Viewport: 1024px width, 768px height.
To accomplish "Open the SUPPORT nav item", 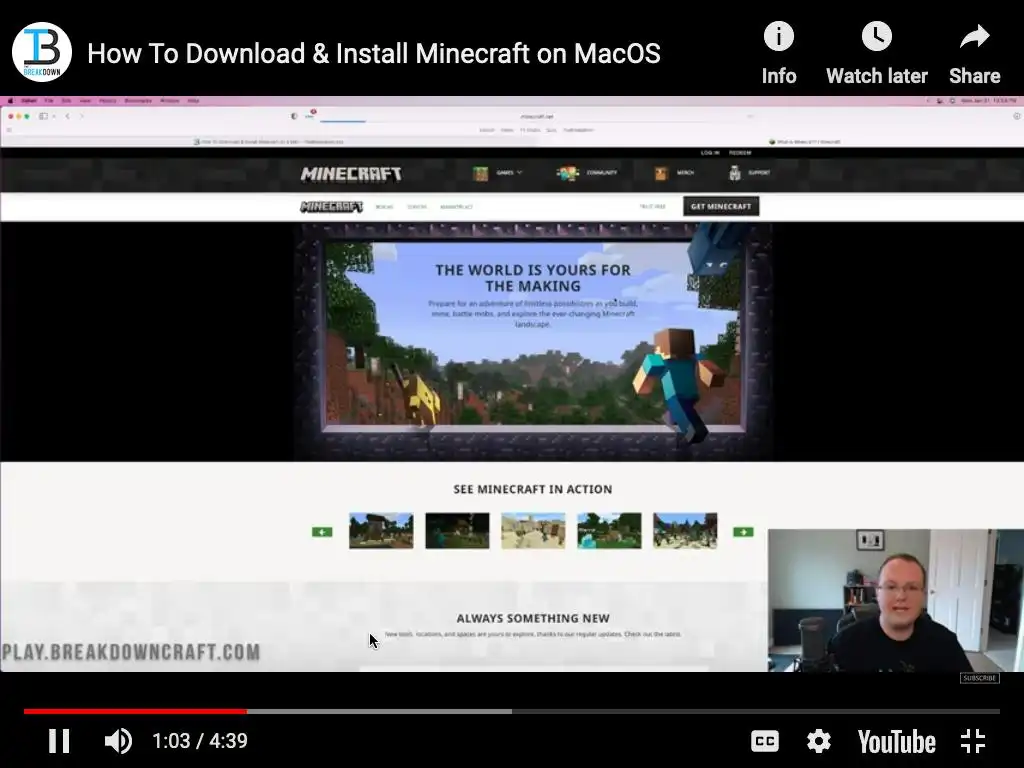I will point(759,173).
